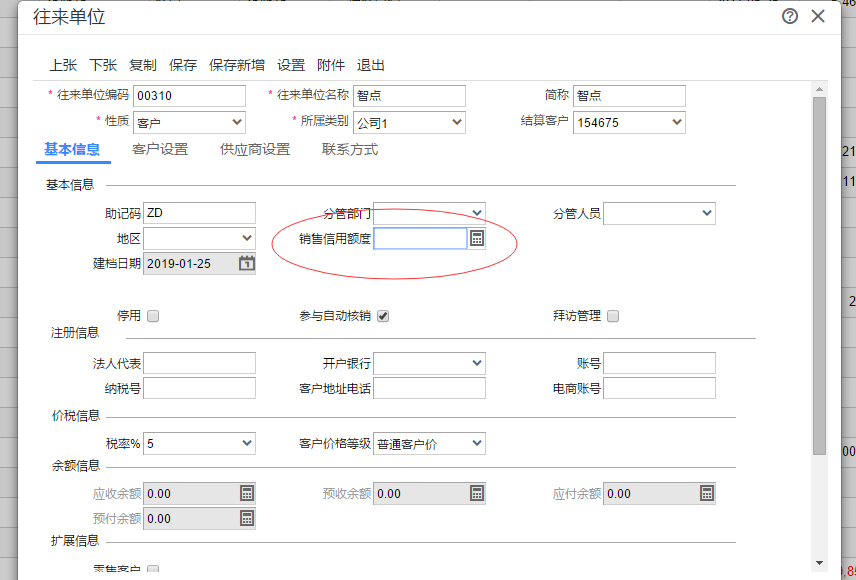
Task: Click calculator icon beside 预付余额
Action: 247,518
